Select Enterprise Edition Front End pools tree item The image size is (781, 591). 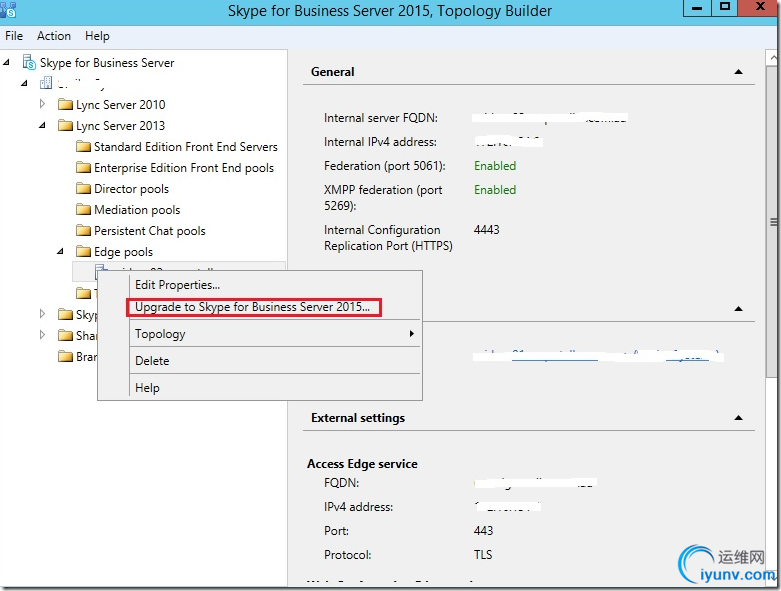pos(184,168)
